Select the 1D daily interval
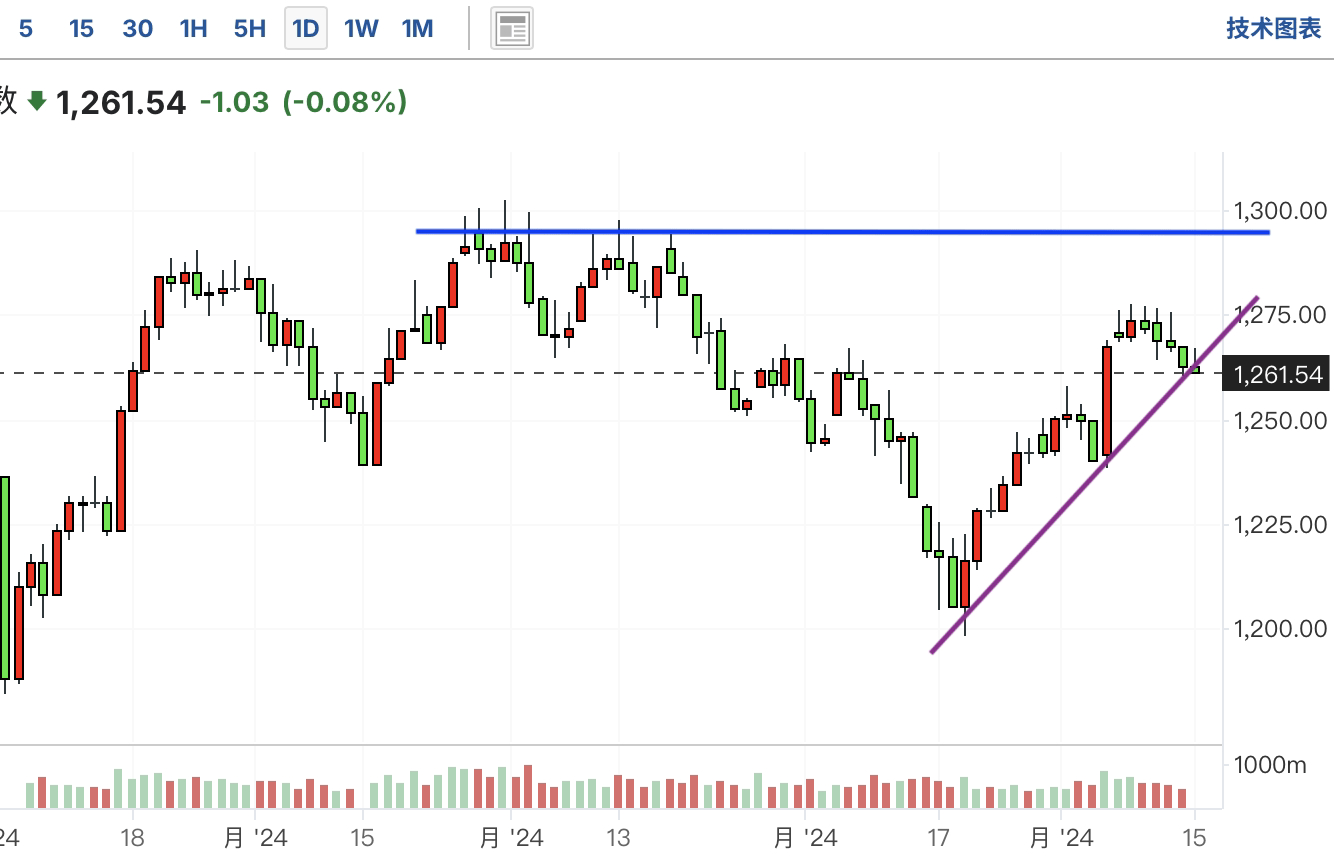 (x=306, y=29)
